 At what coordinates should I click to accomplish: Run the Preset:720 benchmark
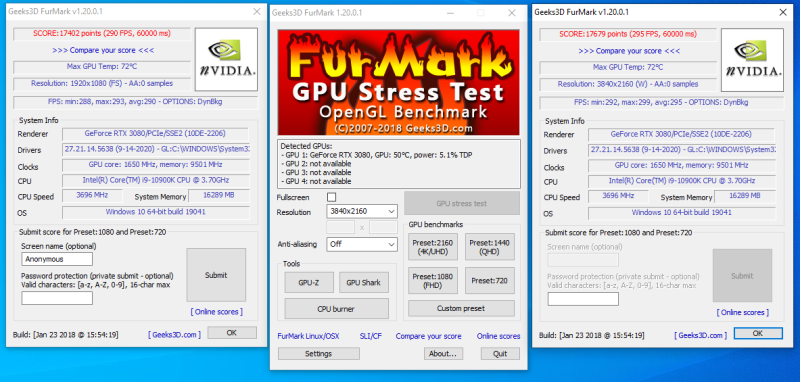point(490,281)
